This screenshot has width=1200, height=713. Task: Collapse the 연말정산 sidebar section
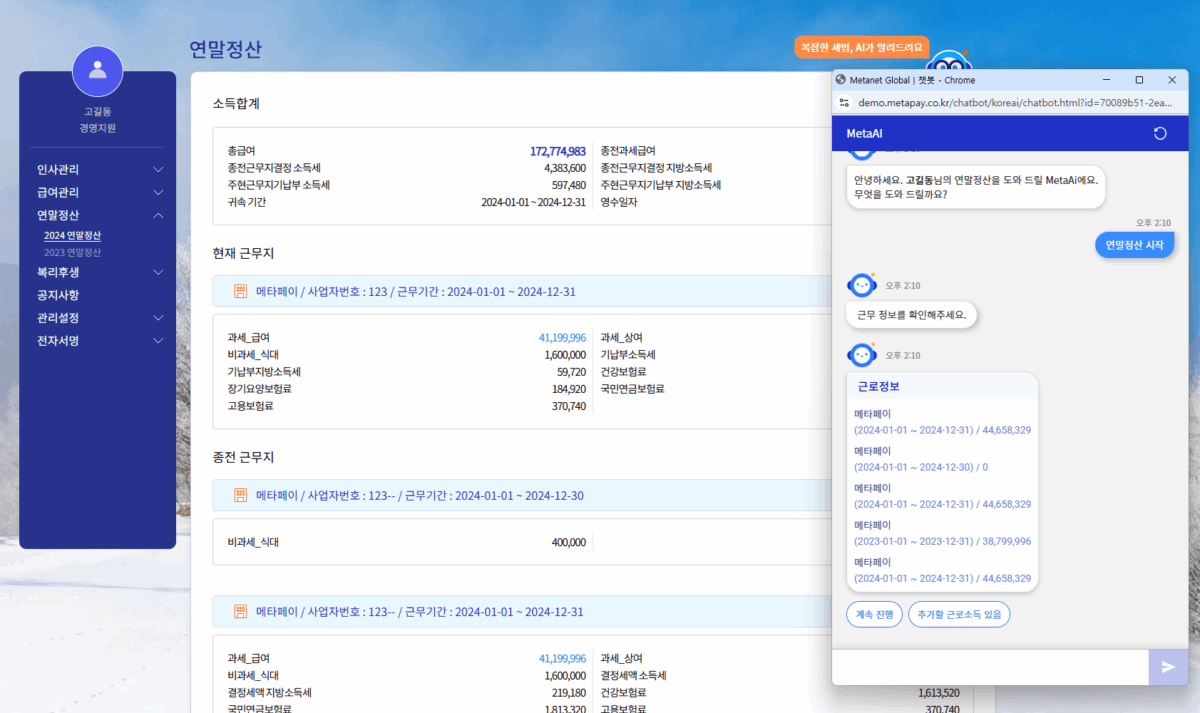pyautogui.click(x=157, y=215)
